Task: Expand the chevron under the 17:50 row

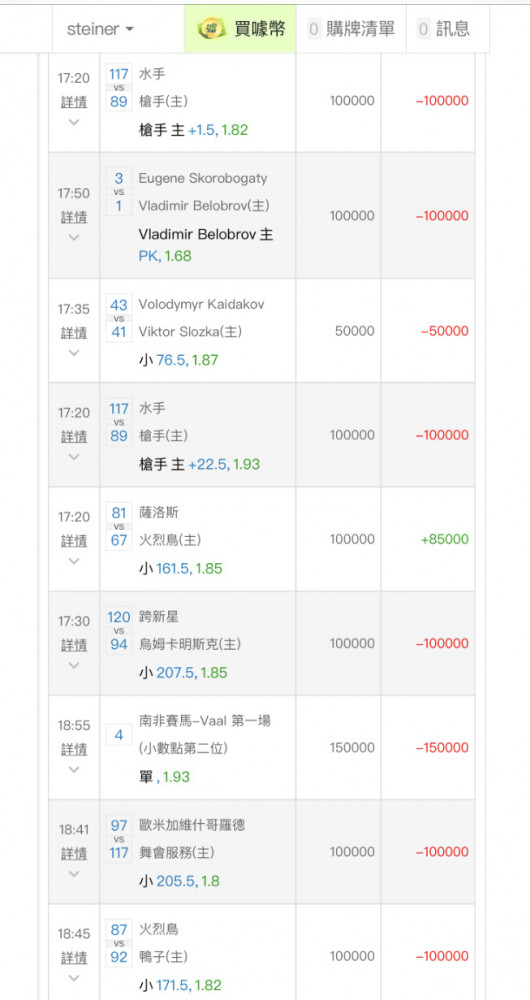Action: [74, 237]
